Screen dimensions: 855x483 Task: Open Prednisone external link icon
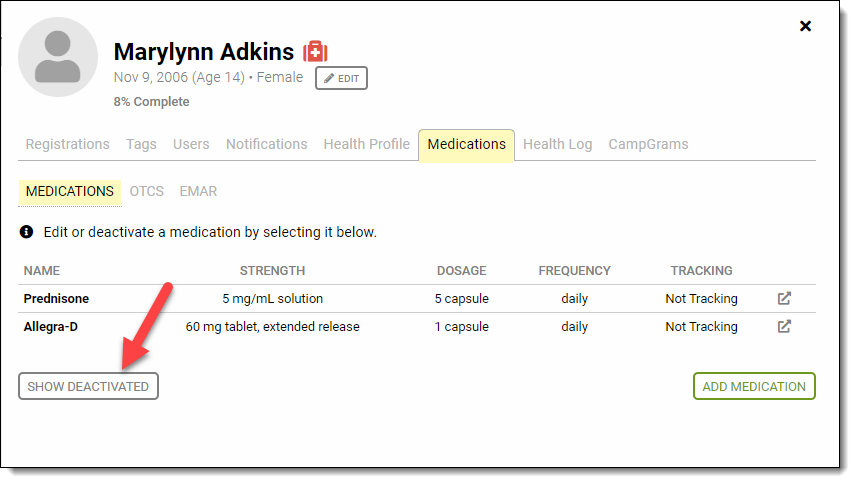[x=785, y=298]
